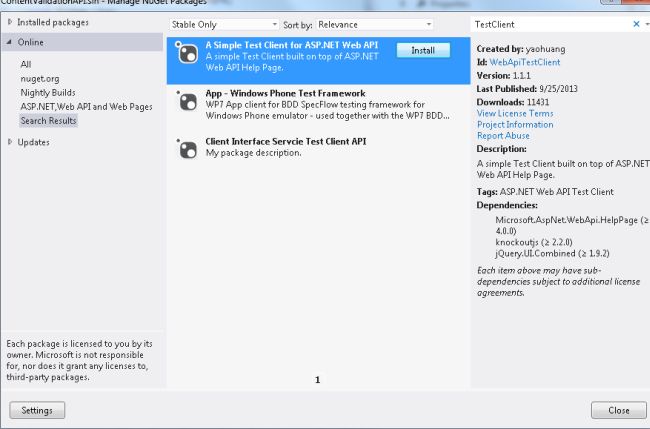Screen dimensions: 650x429
Task: Clear the TestClient search with the X icon
Action: [x=636, y=24]
